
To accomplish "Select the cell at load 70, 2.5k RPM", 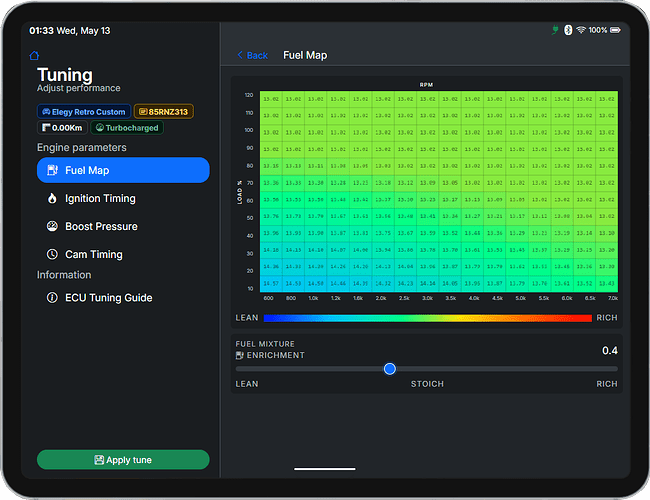I will 405,183.
